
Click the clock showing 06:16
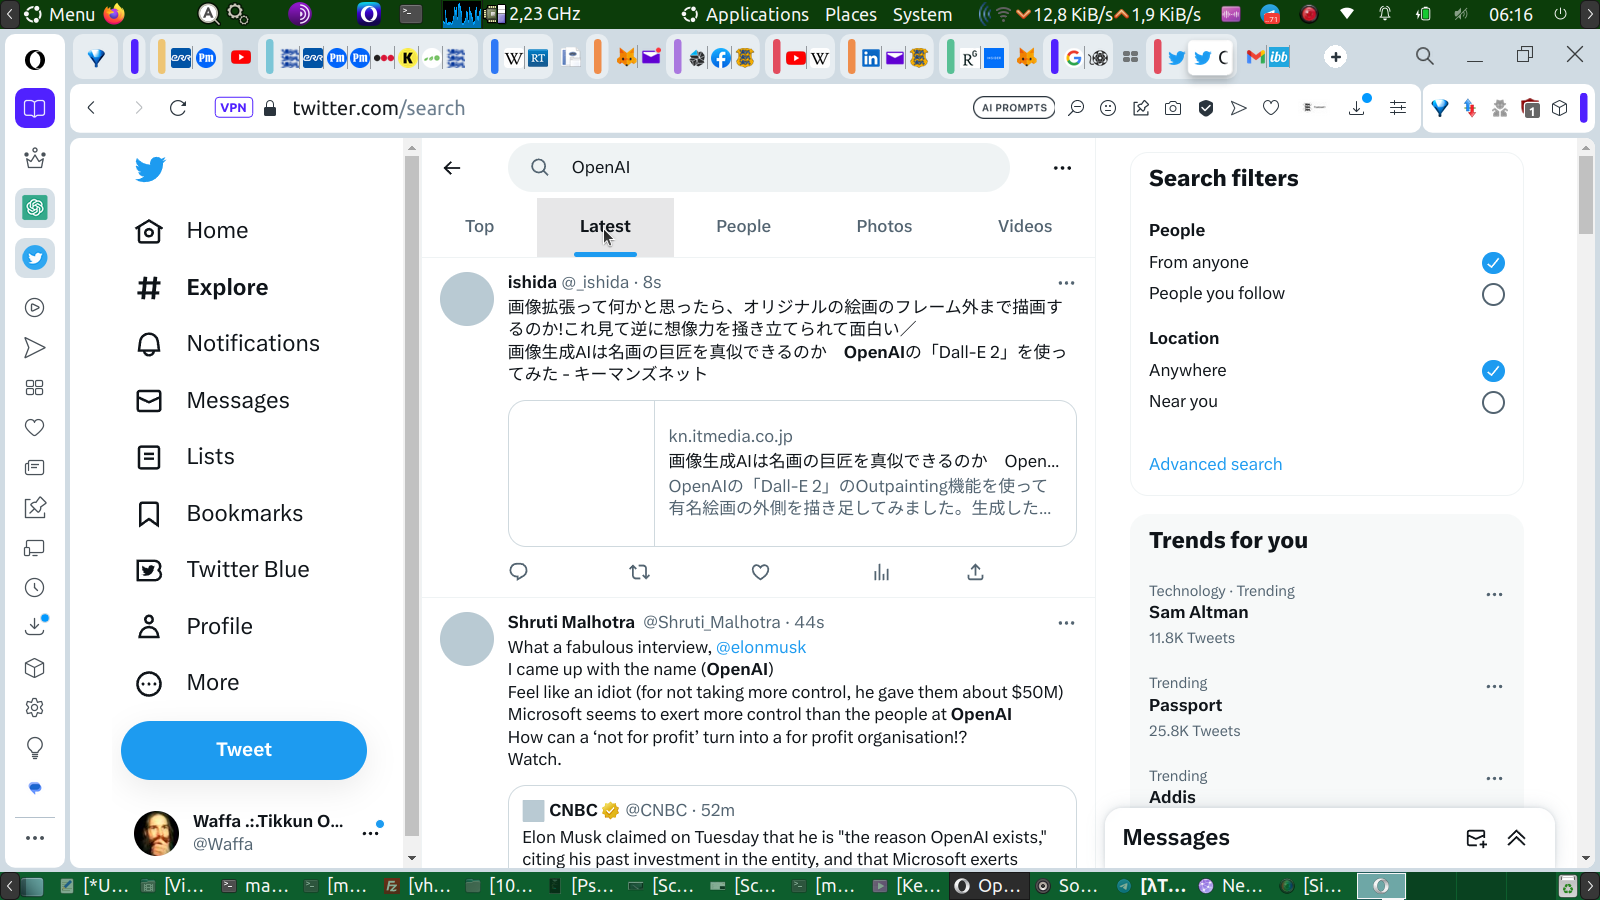(x=1510, y=15)
